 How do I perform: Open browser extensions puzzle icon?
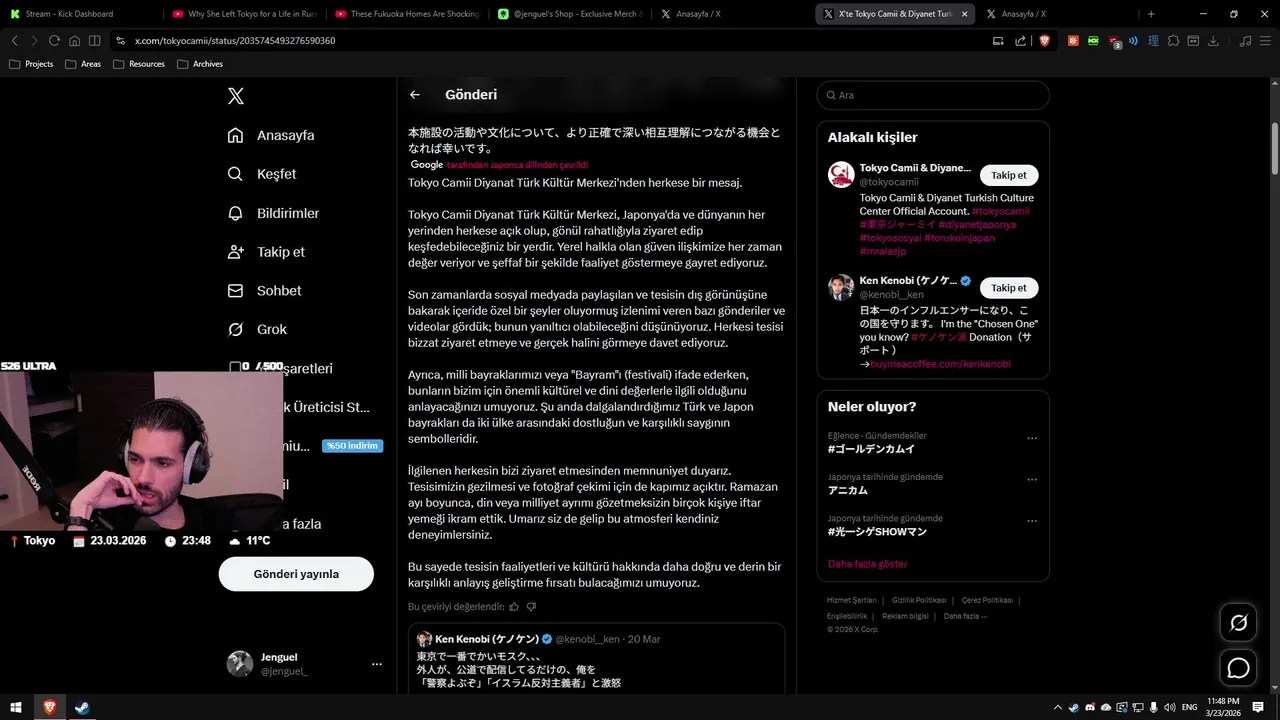1173,41
